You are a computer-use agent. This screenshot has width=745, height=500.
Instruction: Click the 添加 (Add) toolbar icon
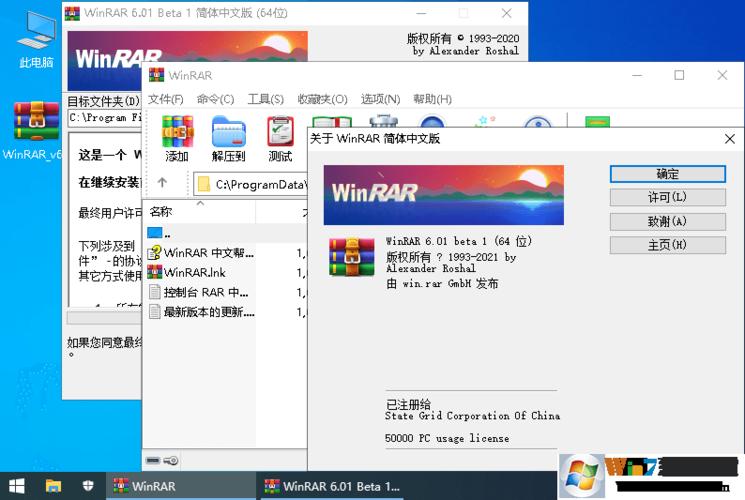(x=177, y=138)
